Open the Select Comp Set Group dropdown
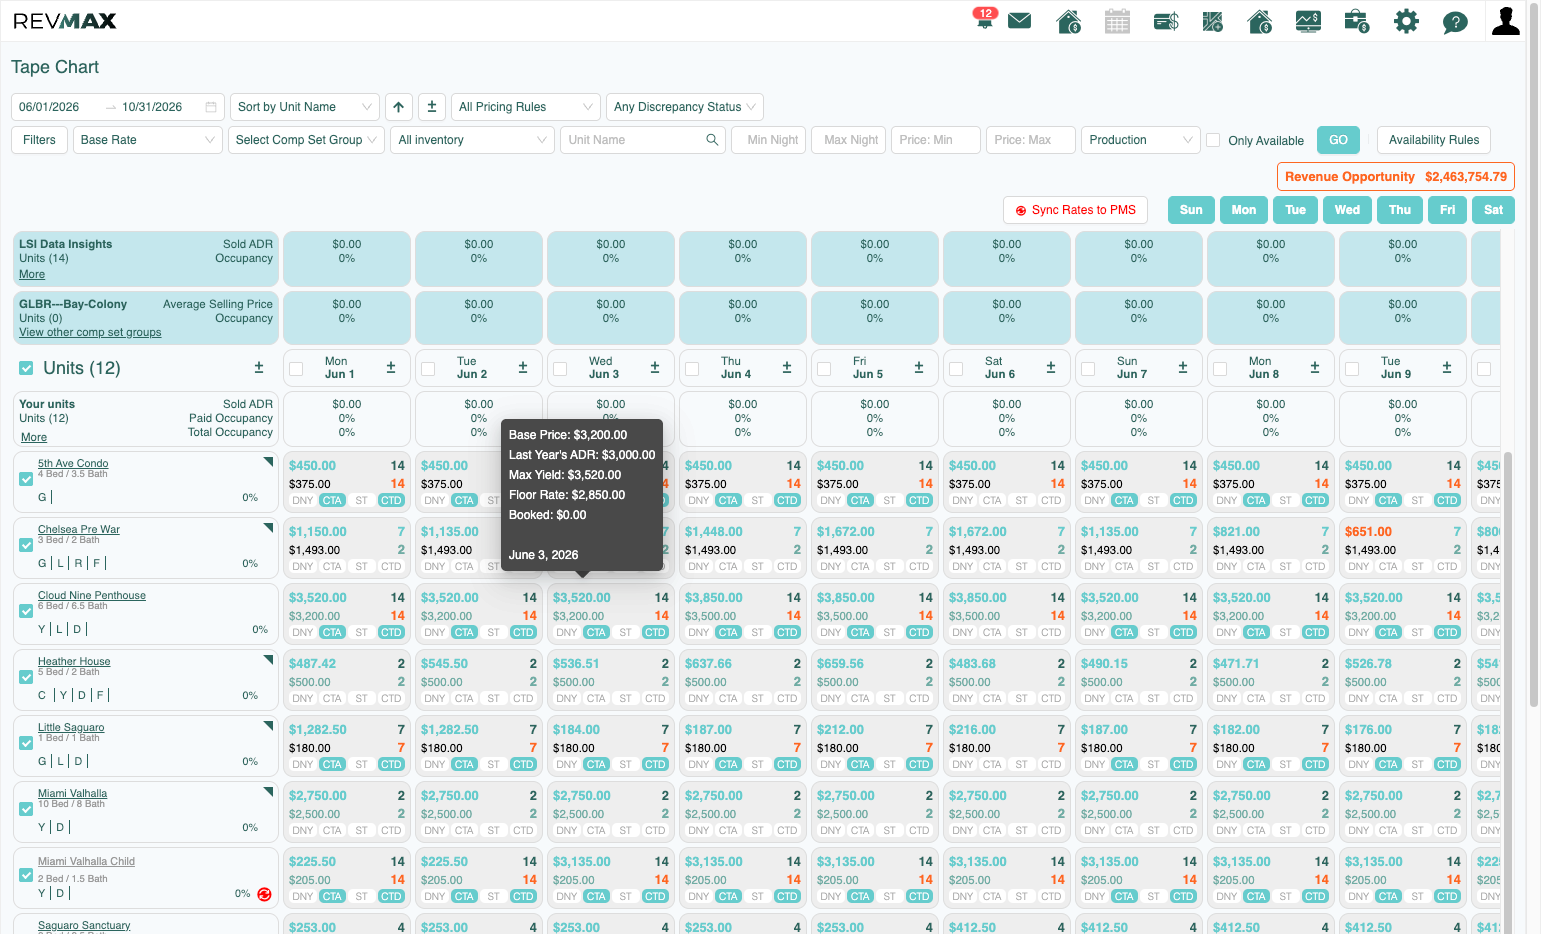Viewport: 1541px width, 934px height. click(x=306, y=140)
